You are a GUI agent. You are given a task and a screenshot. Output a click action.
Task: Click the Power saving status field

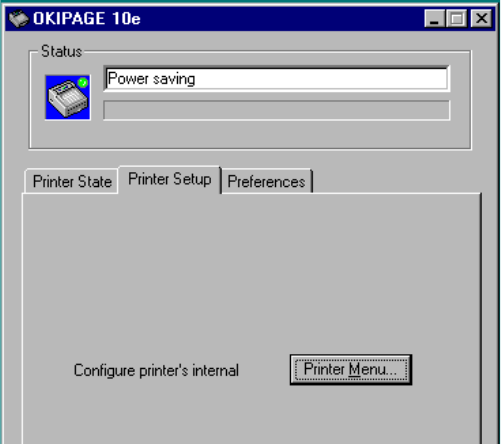coord(277,79)
